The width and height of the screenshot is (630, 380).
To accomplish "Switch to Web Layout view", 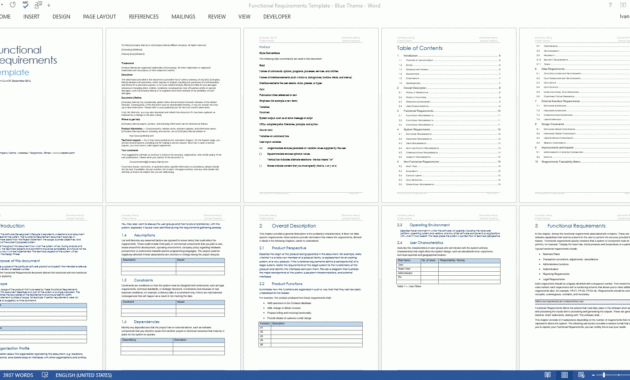I will (x=582, y=375).
